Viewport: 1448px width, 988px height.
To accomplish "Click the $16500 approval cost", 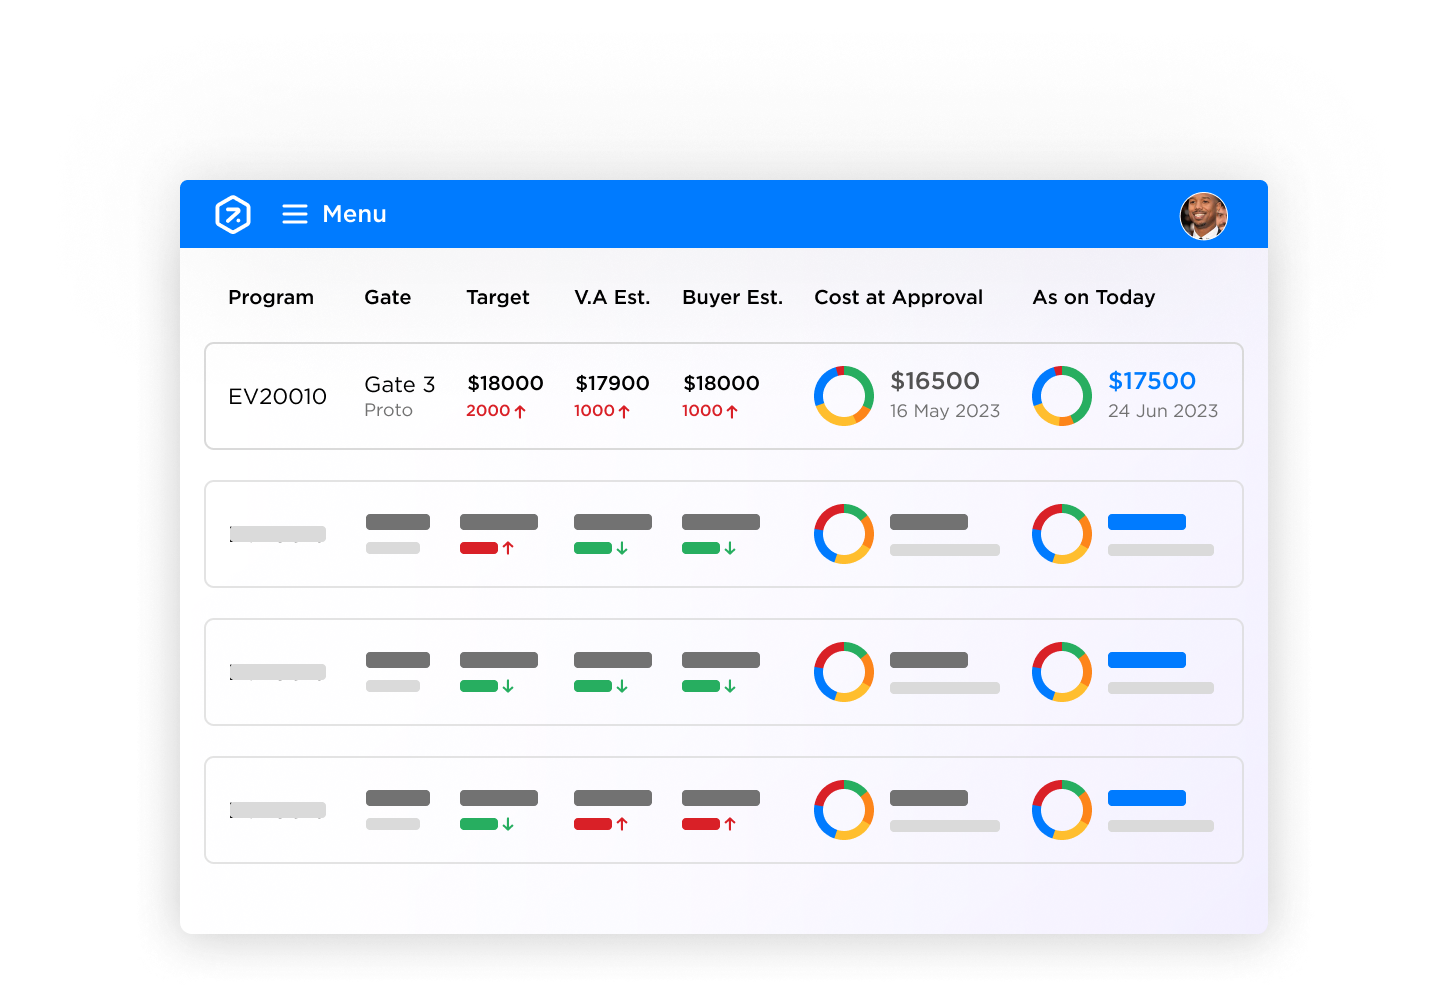I will point(935,381).
